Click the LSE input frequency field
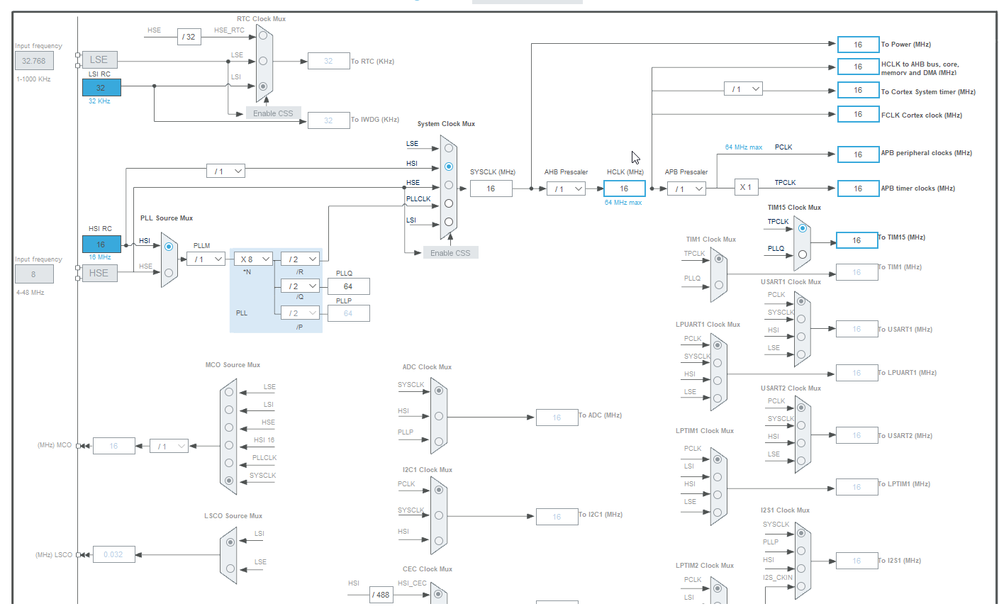Viewport: 999px width, 606px height. (x=34, y=61)
